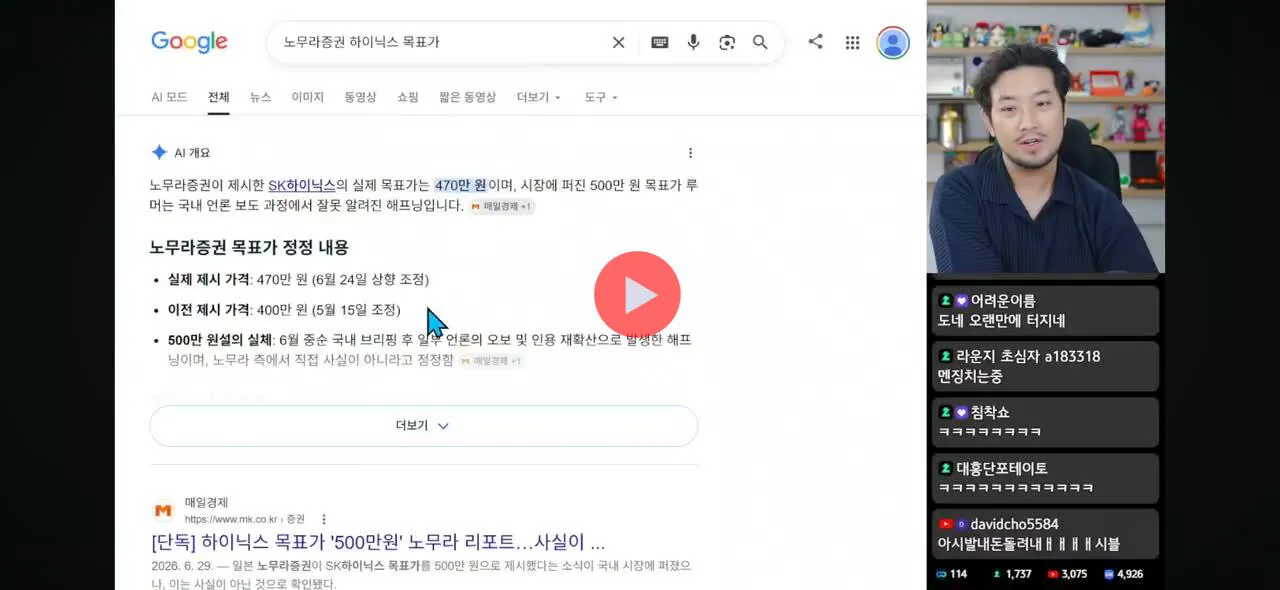Share the search results page
The height and width of the screenshot is (590, 1280).
[x=816, y=42]
